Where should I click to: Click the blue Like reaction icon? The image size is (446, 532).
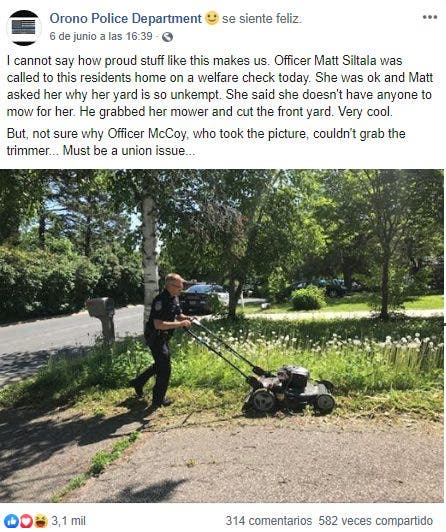point(11,521)
